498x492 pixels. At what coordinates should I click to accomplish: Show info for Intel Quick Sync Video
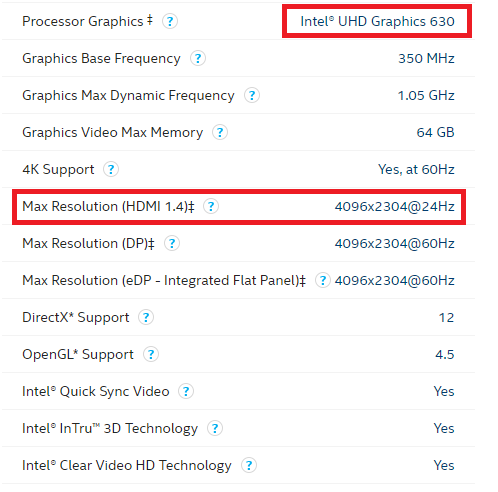click(x=186, y=392)
